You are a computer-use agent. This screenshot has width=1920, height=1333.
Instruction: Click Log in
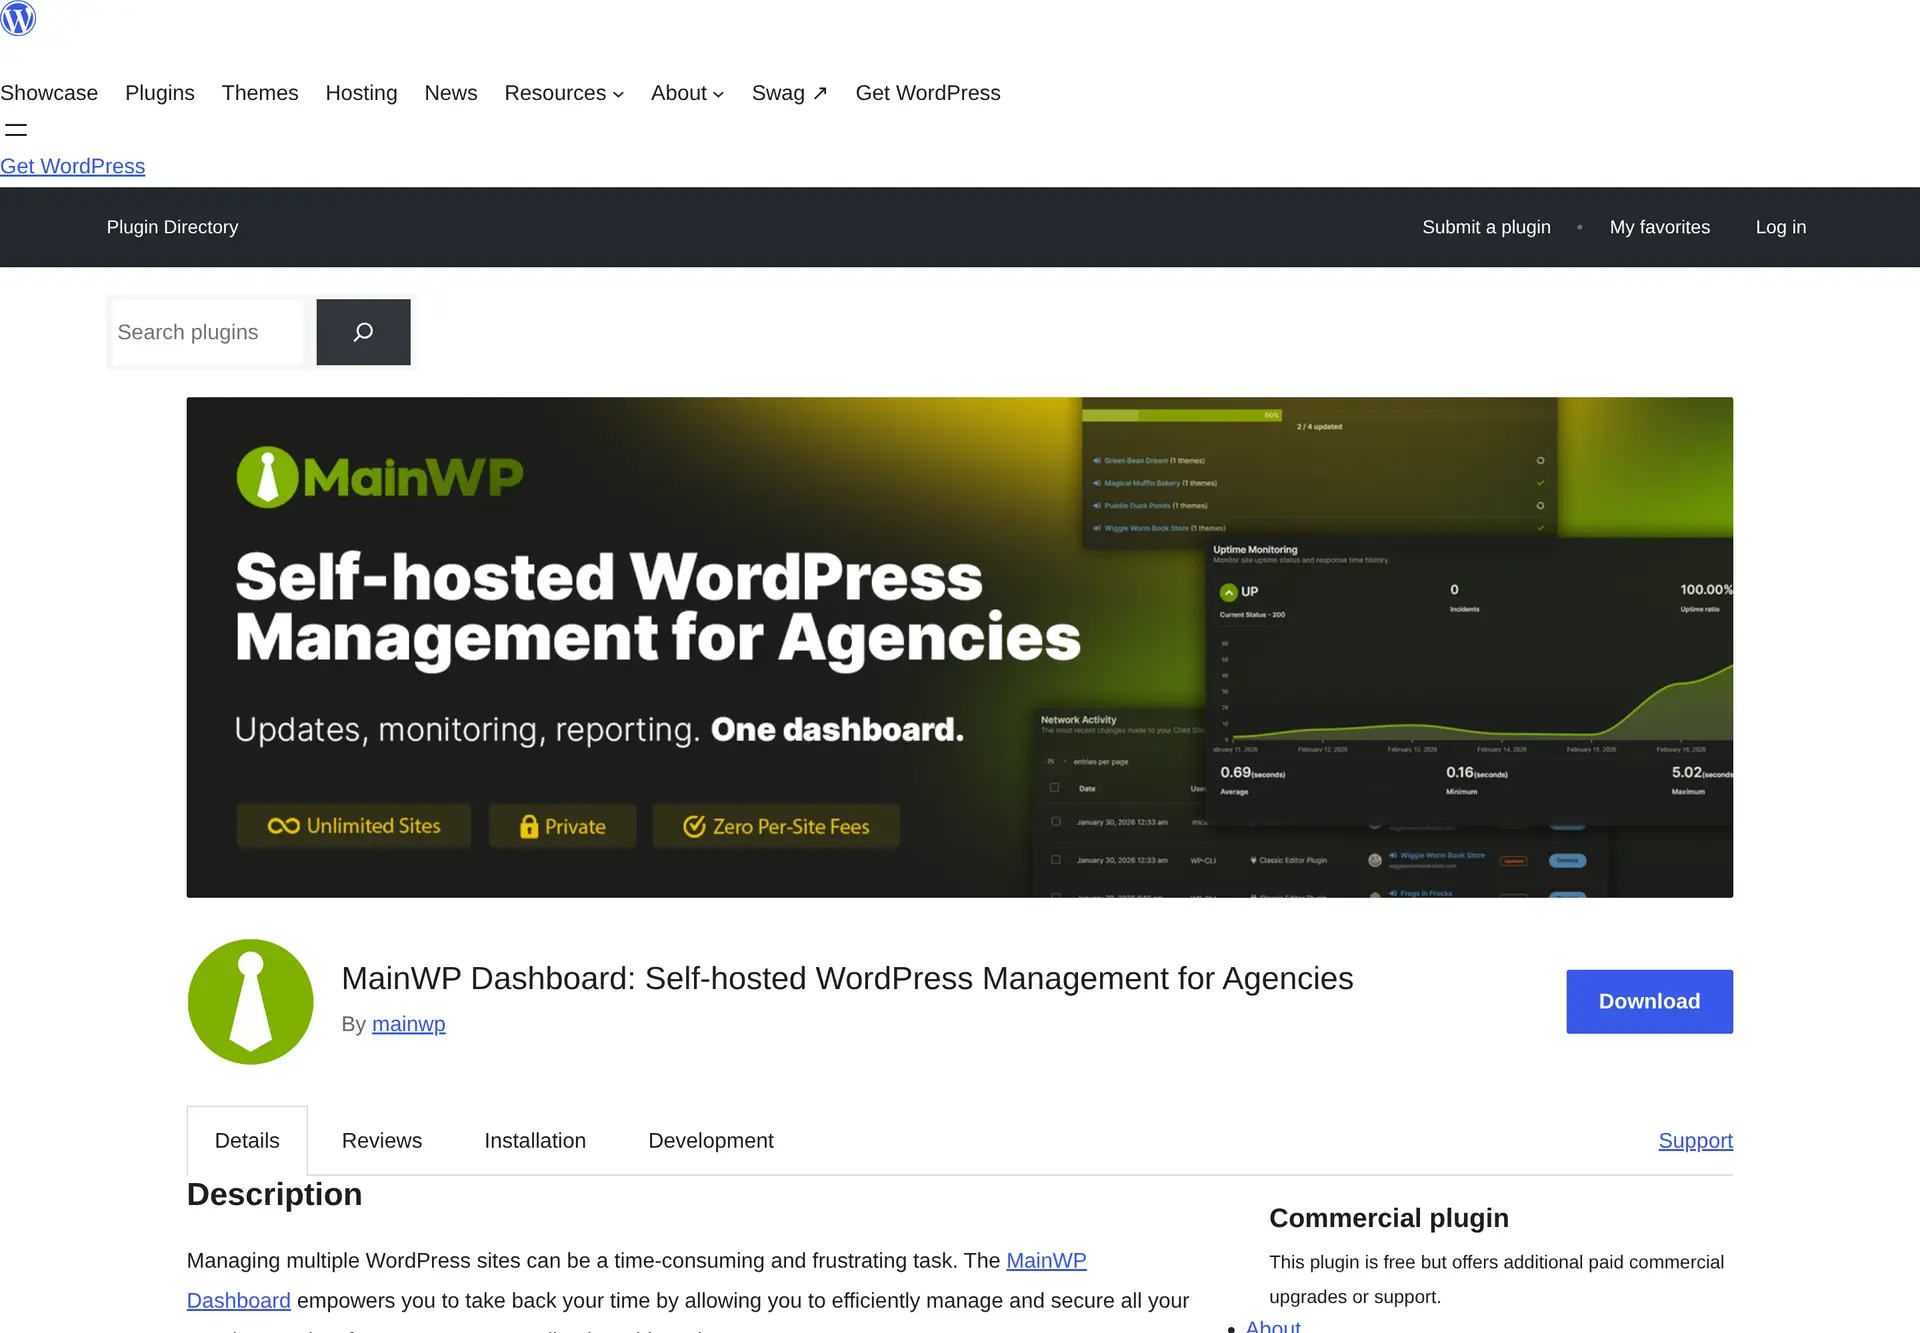1781,227
